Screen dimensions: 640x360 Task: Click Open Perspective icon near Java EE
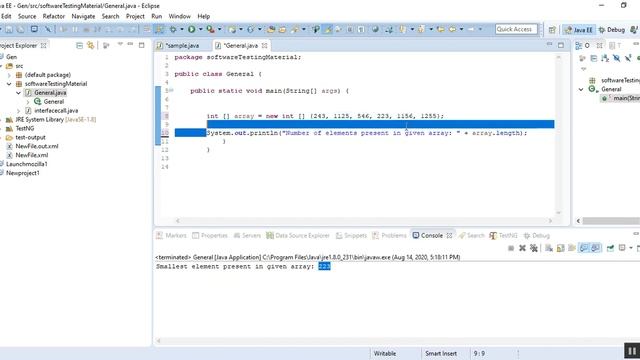click(552, 30)
